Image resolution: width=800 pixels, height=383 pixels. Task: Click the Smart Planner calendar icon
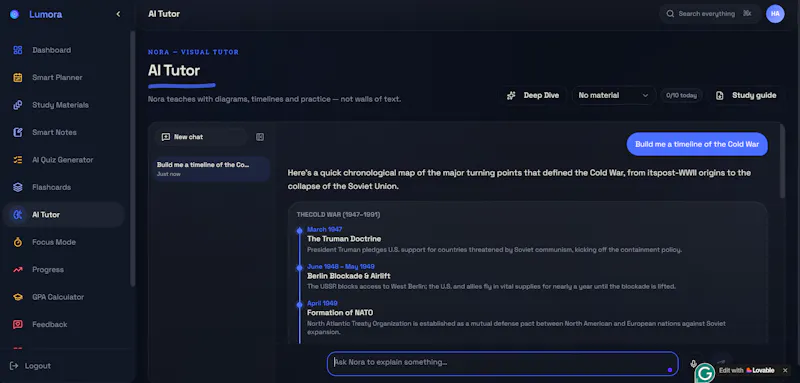click(18, 78)
